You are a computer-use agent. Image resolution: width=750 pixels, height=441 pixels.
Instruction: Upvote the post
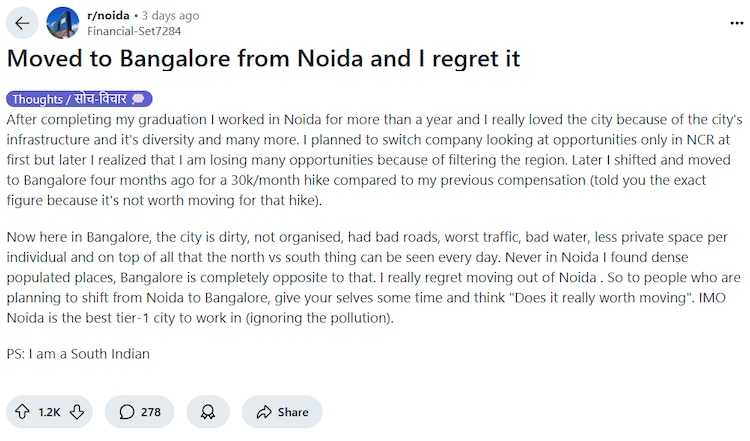[21, 411]
